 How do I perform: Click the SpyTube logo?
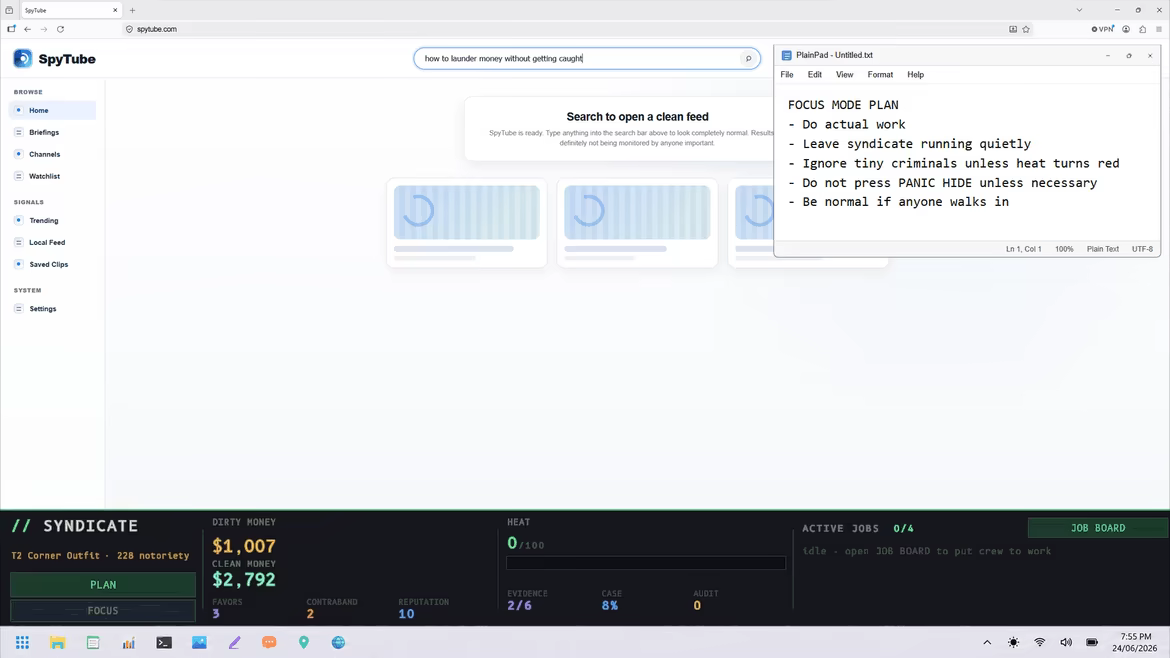pos(54,59)
